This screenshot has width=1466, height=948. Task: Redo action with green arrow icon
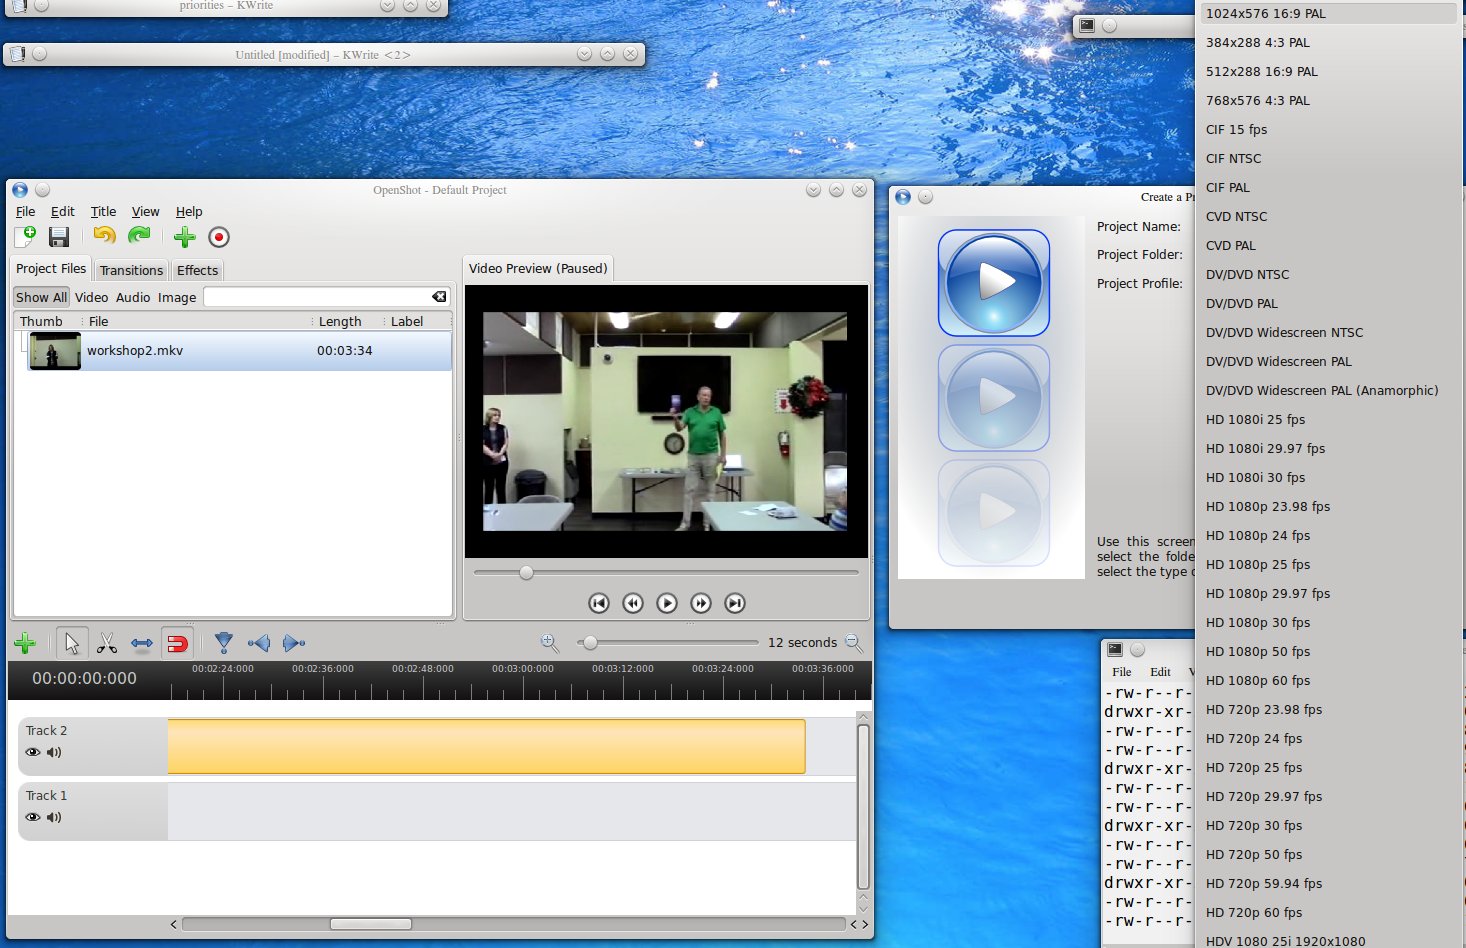click(x=139, y=236)
